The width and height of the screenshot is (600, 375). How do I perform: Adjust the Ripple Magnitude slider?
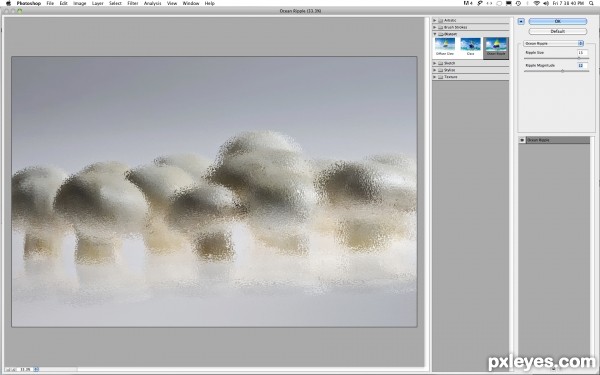point(562,71)
